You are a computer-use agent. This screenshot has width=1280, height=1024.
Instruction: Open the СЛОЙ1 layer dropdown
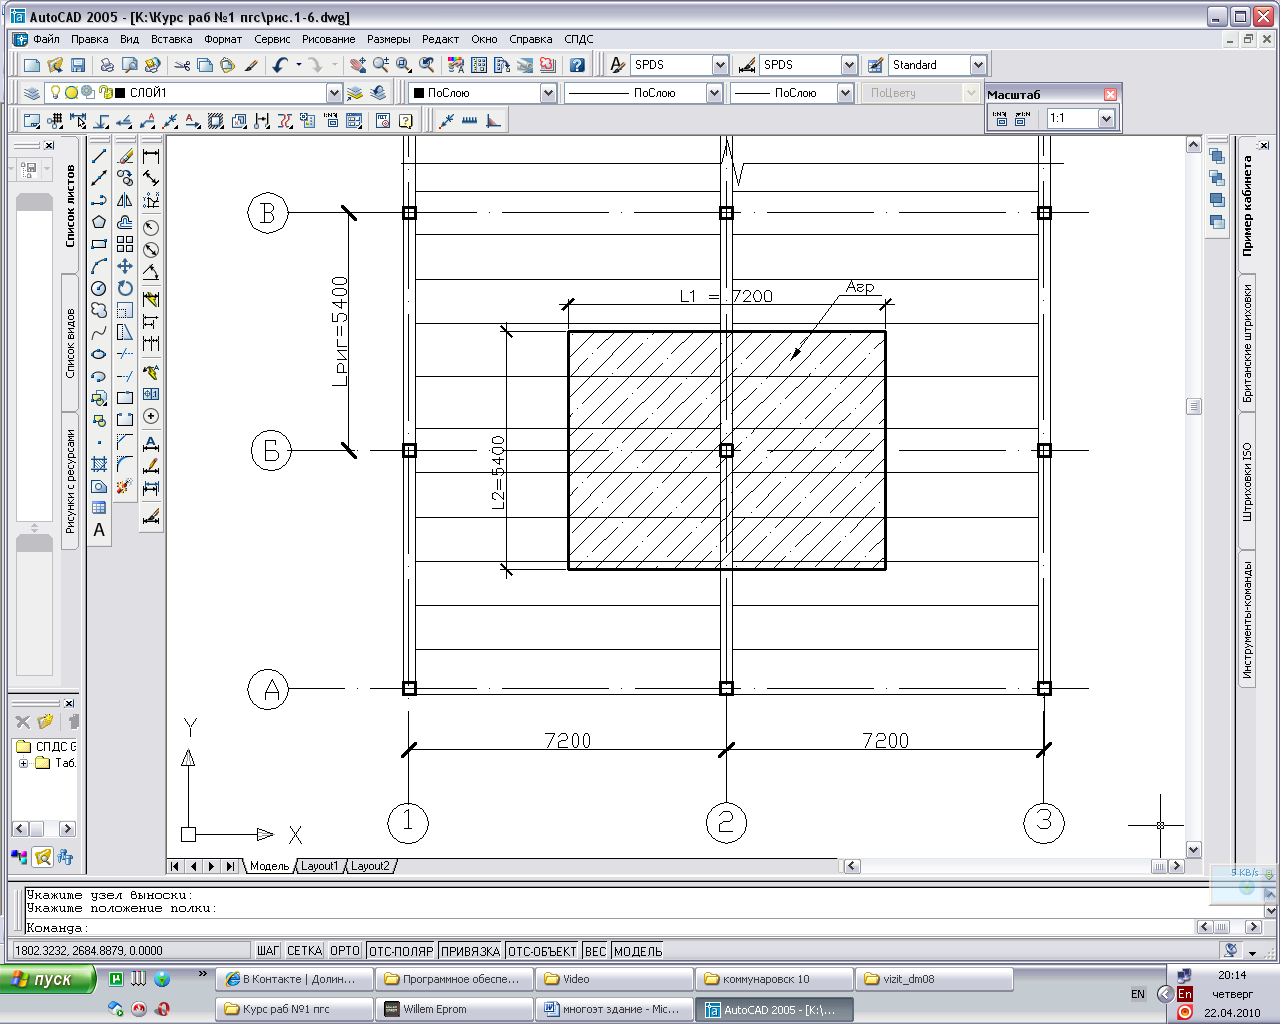[334, 93]
